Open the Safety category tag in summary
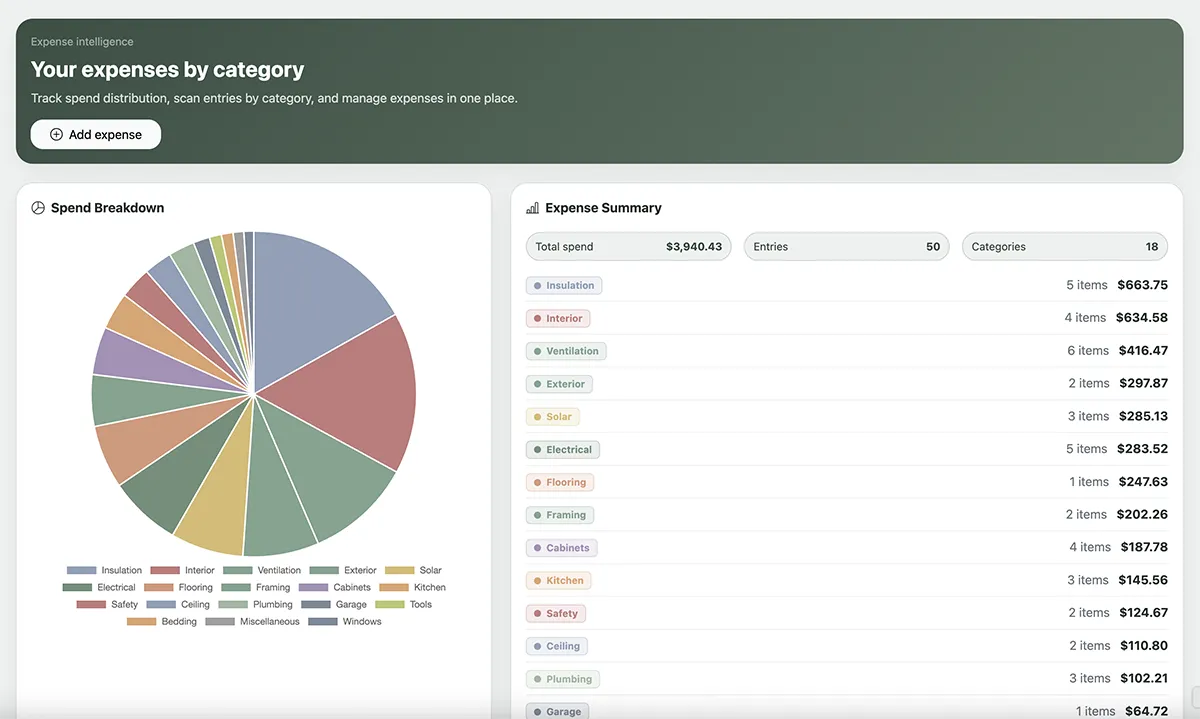 [556, 614]
